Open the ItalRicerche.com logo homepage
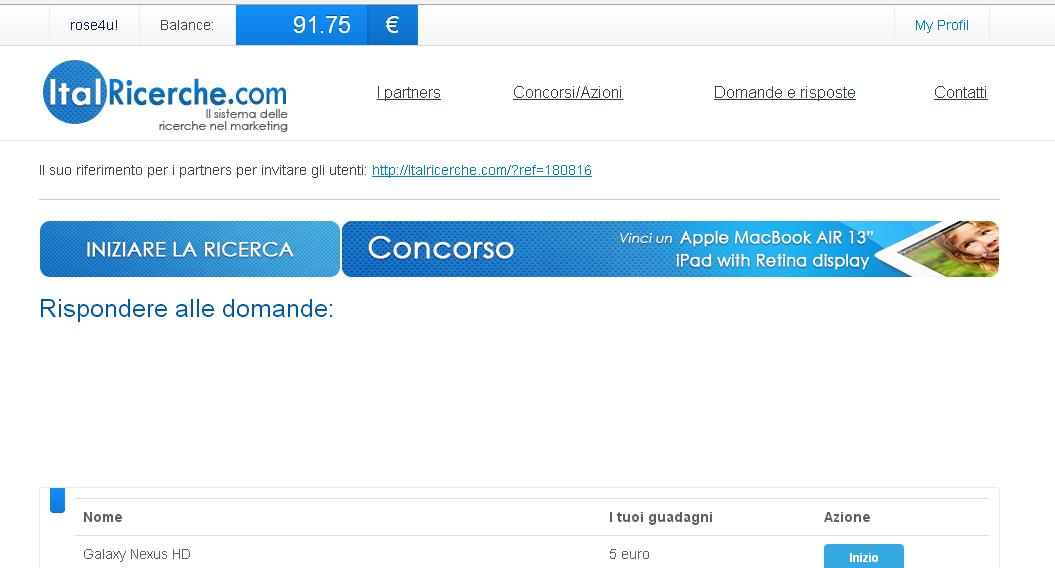 point(166,95)
